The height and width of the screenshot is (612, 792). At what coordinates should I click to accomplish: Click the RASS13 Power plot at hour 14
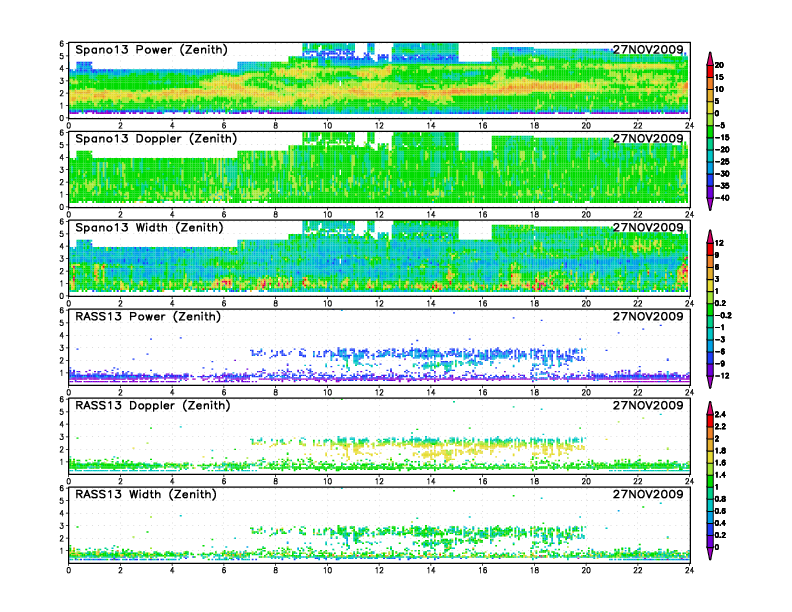[431, 346]
